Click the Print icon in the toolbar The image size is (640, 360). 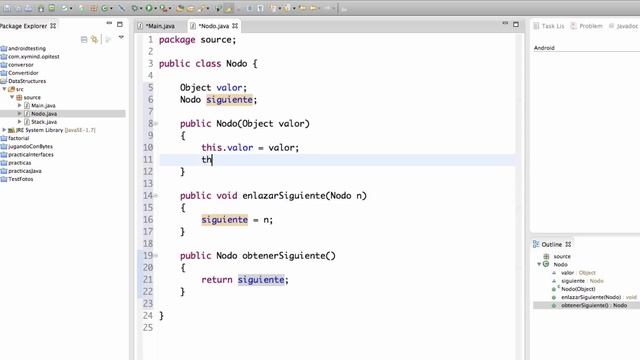click(x=28, y=8)
